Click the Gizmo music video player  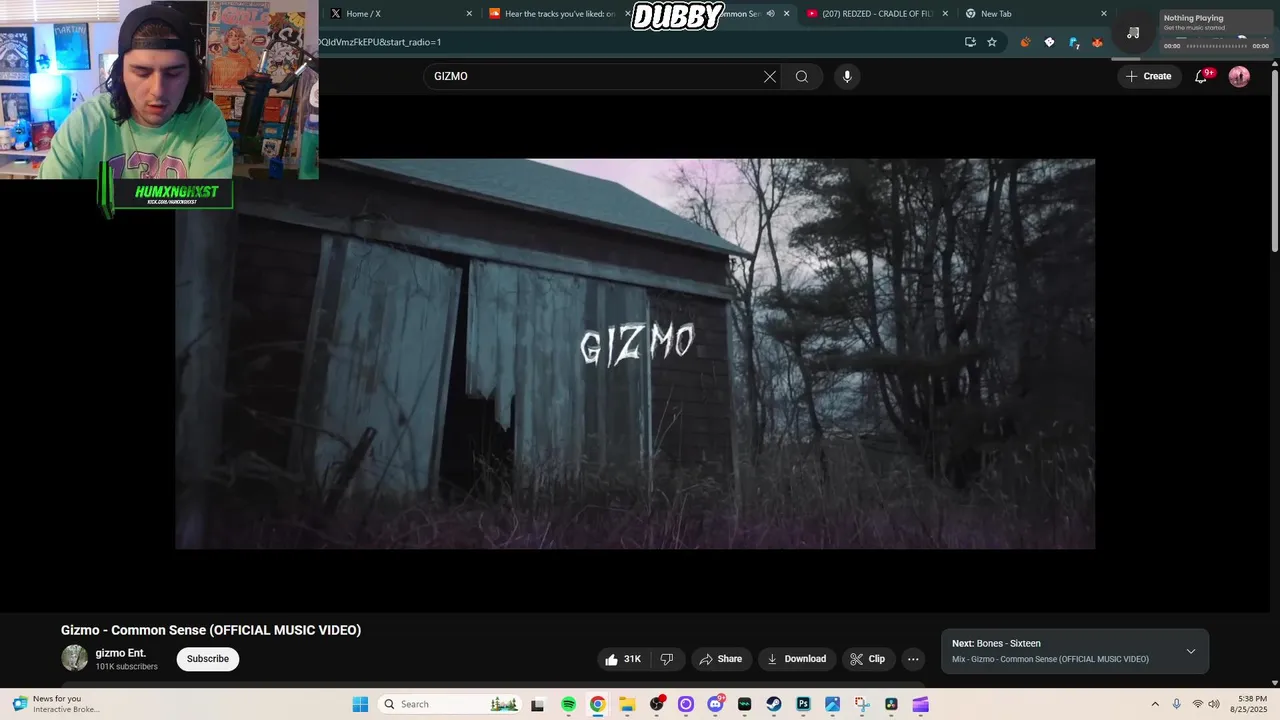635,353
